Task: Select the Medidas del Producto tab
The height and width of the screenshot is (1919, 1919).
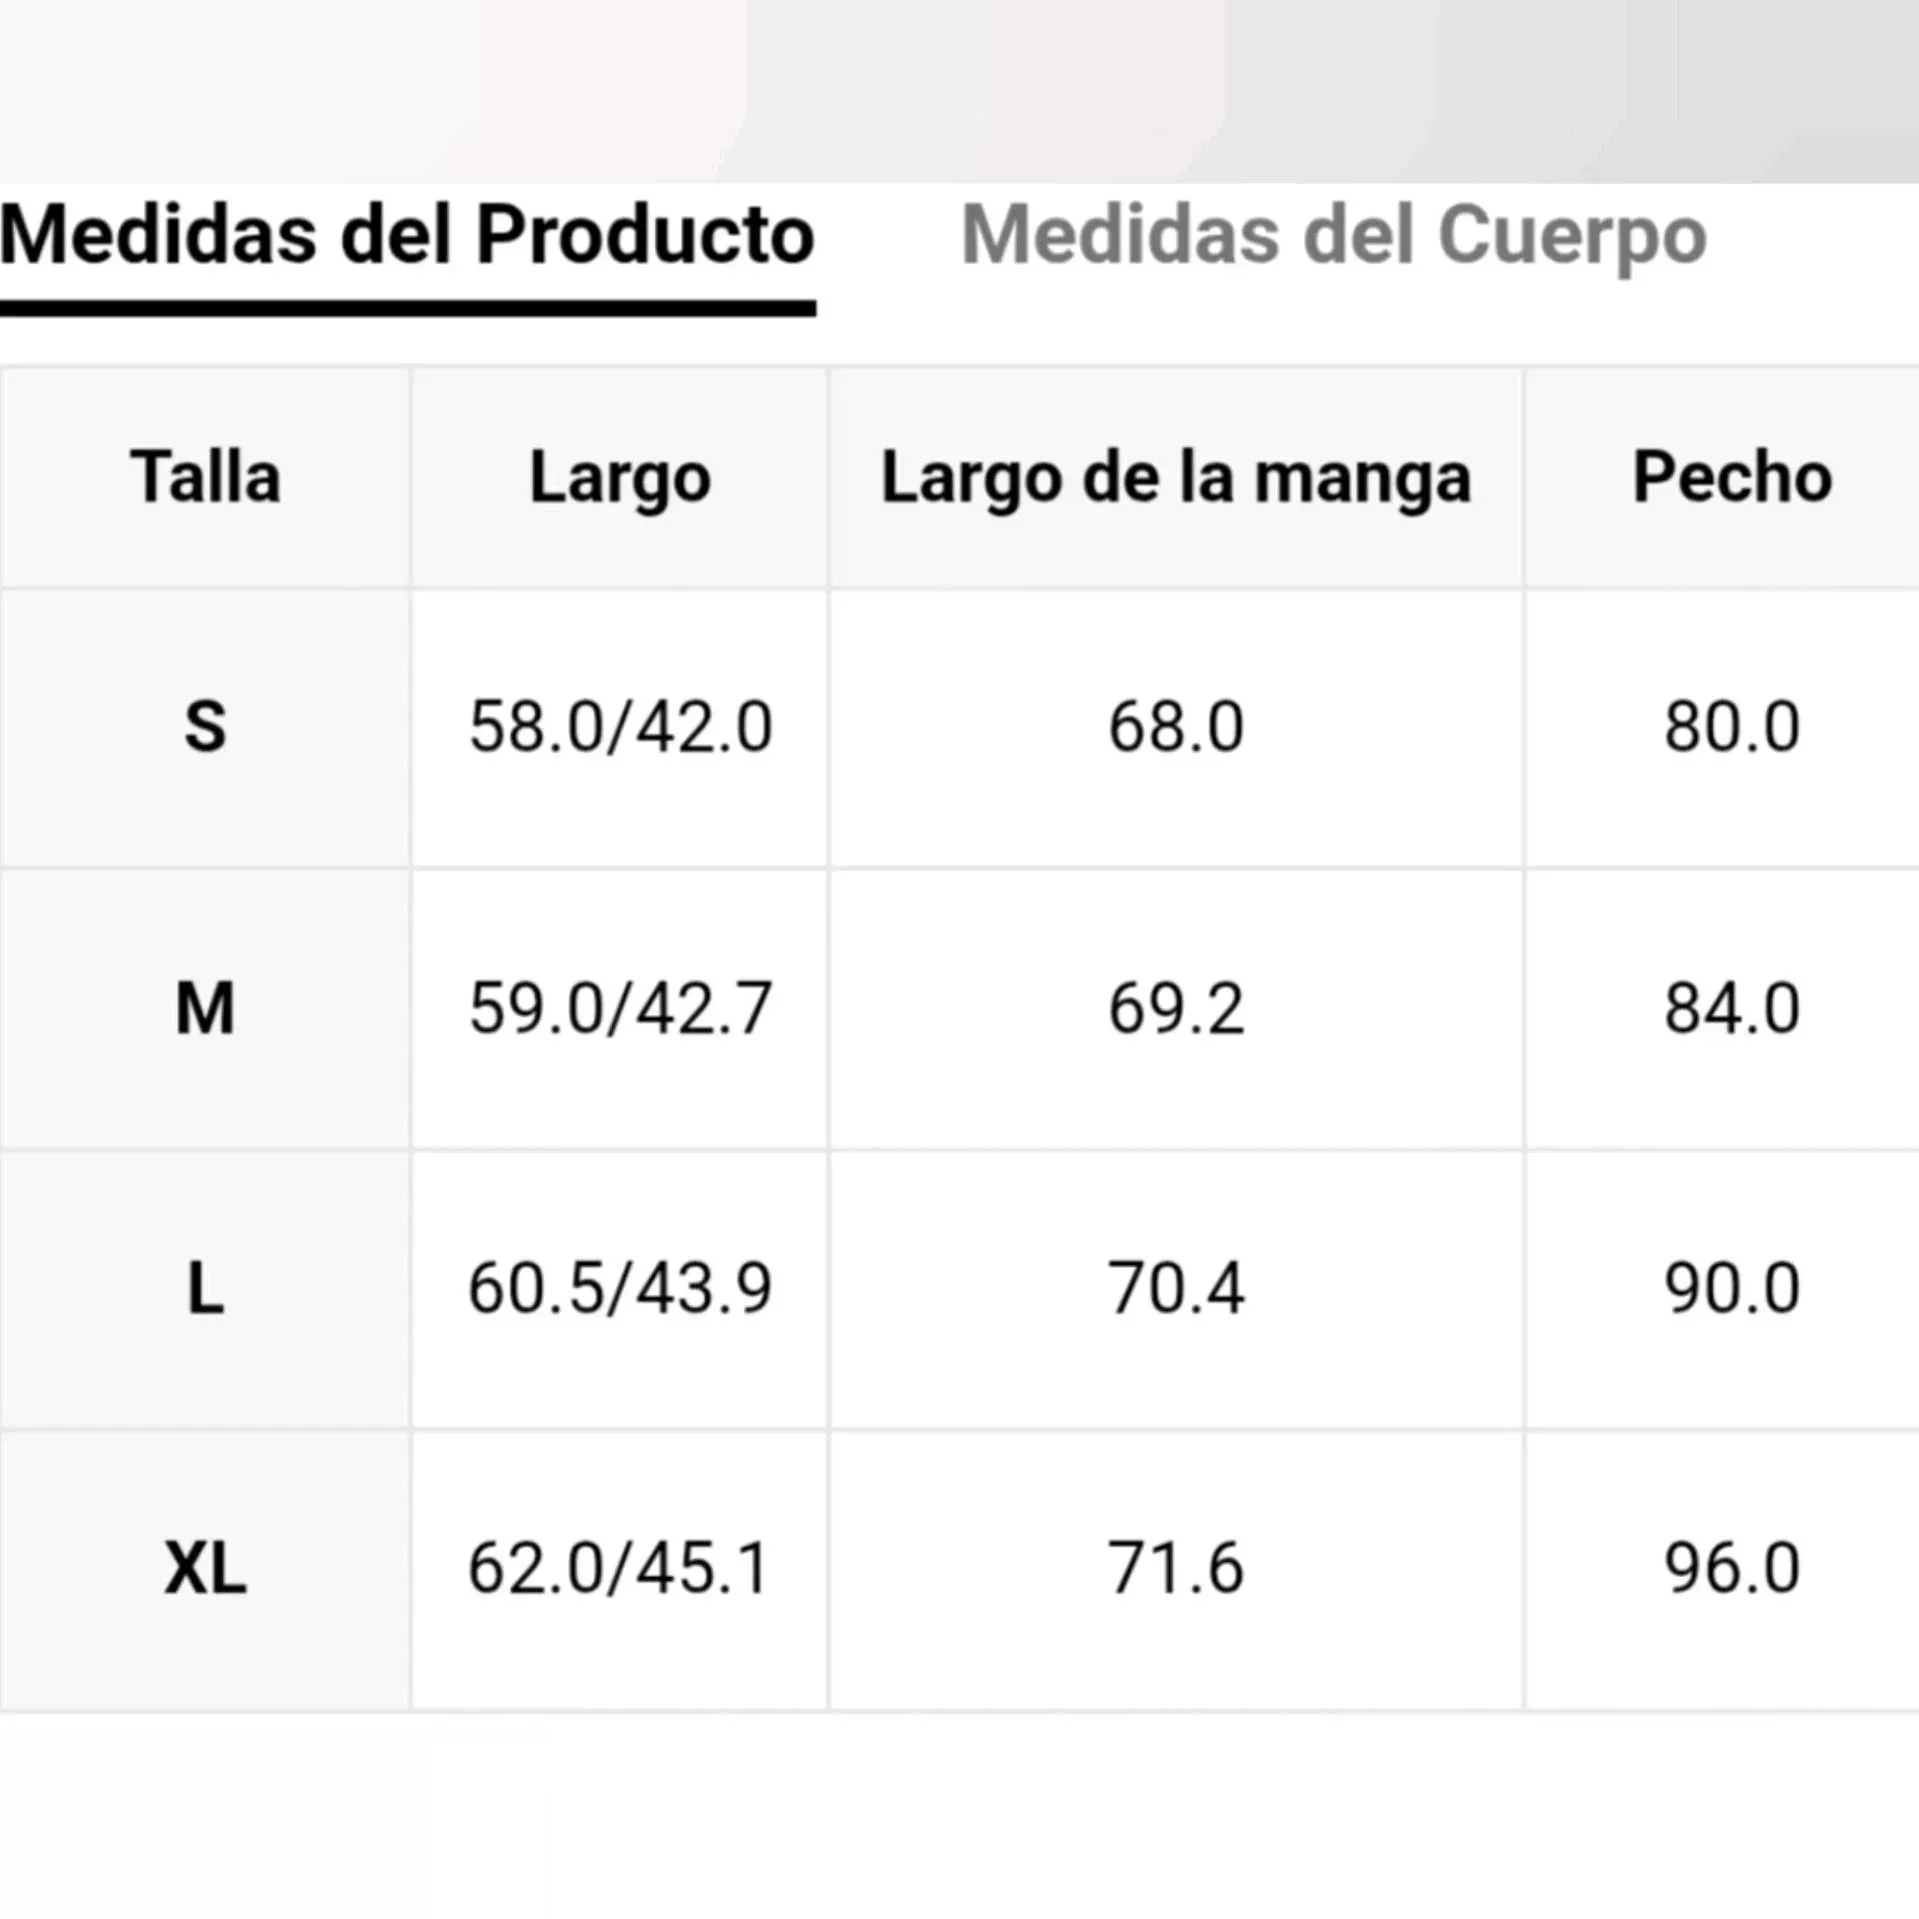Action: [407, 236]
